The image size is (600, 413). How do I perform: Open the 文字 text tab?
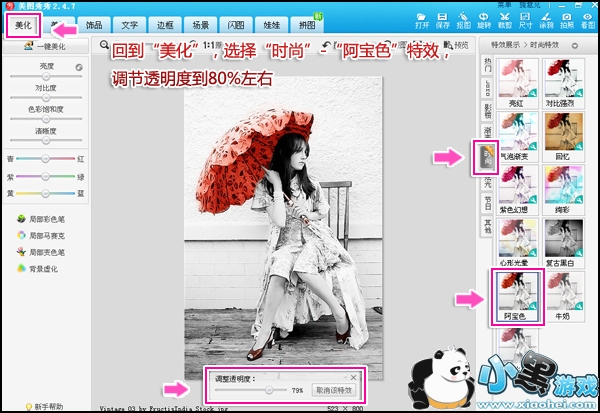point(127,23)
